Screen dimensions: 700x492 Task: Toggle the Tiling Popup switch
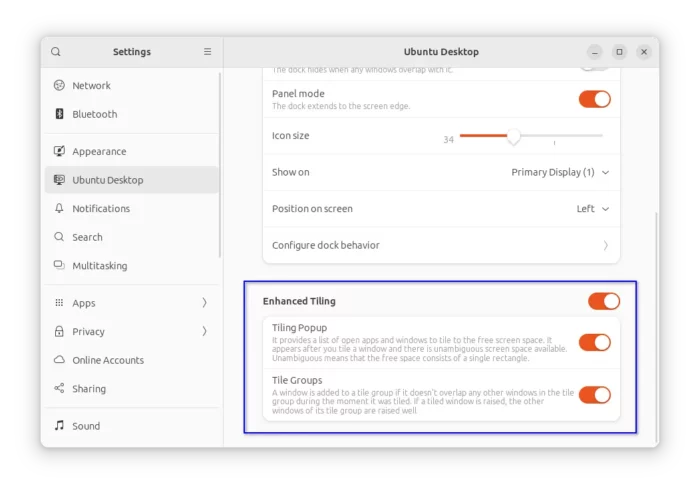pyautogui.click(x=595, y=343)
